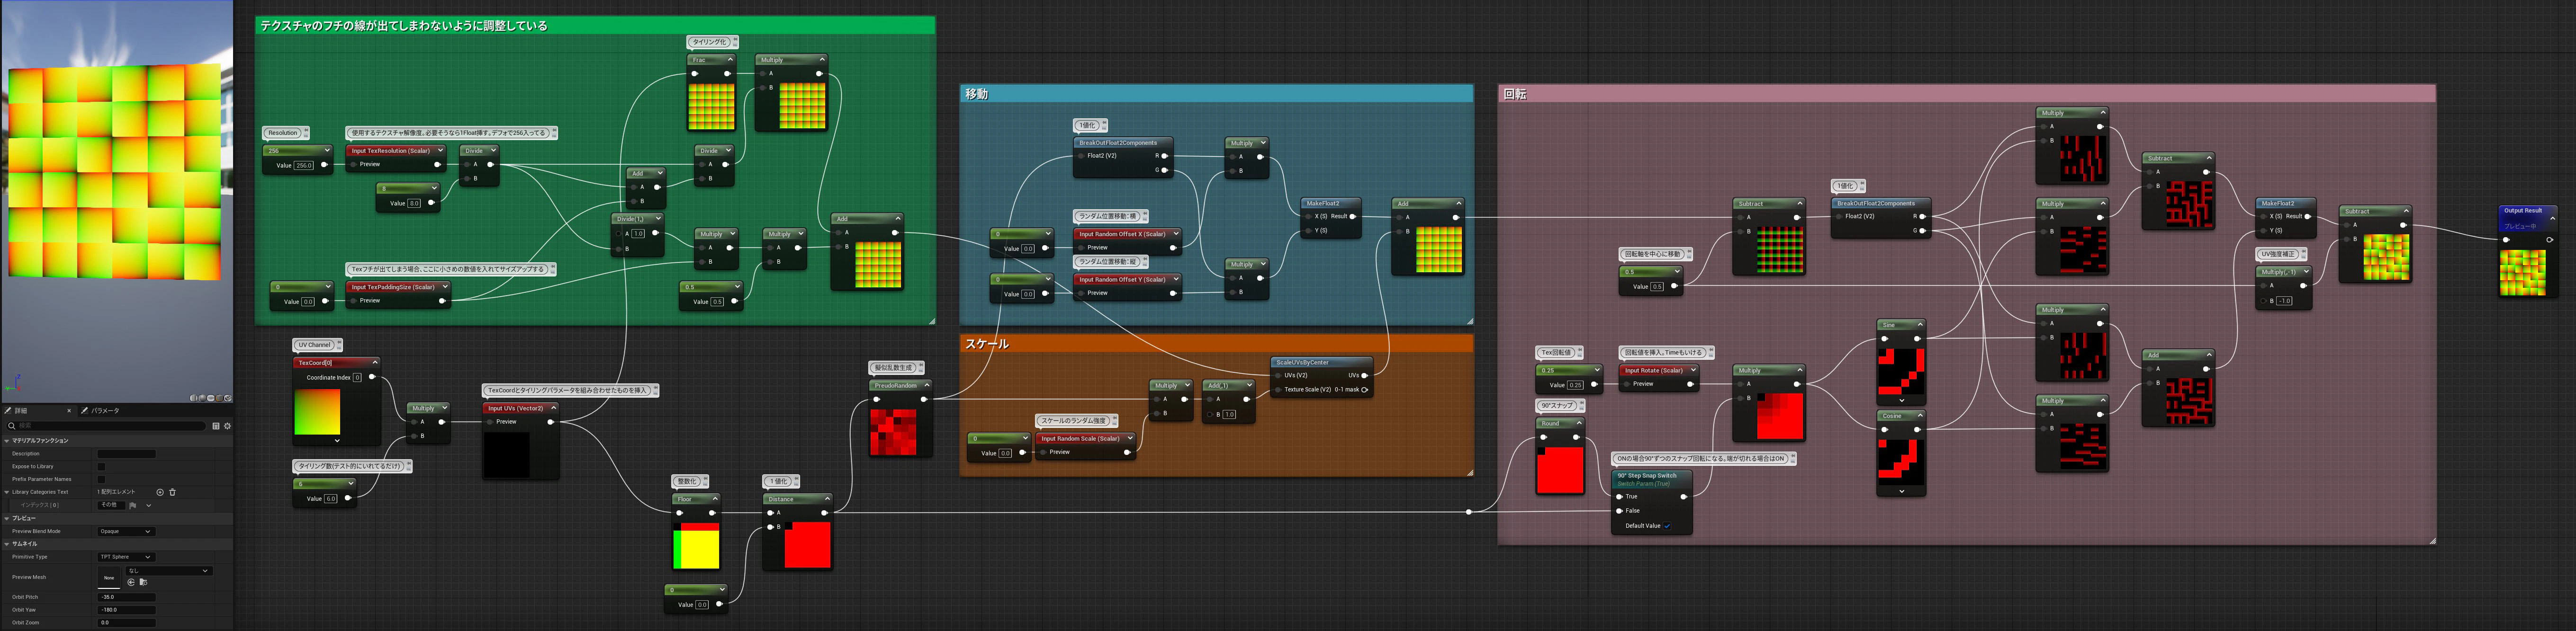This screenshot has height=631, width=2576.
Task: Close the 詳細 tab with its X
Action: coord(69,411)
